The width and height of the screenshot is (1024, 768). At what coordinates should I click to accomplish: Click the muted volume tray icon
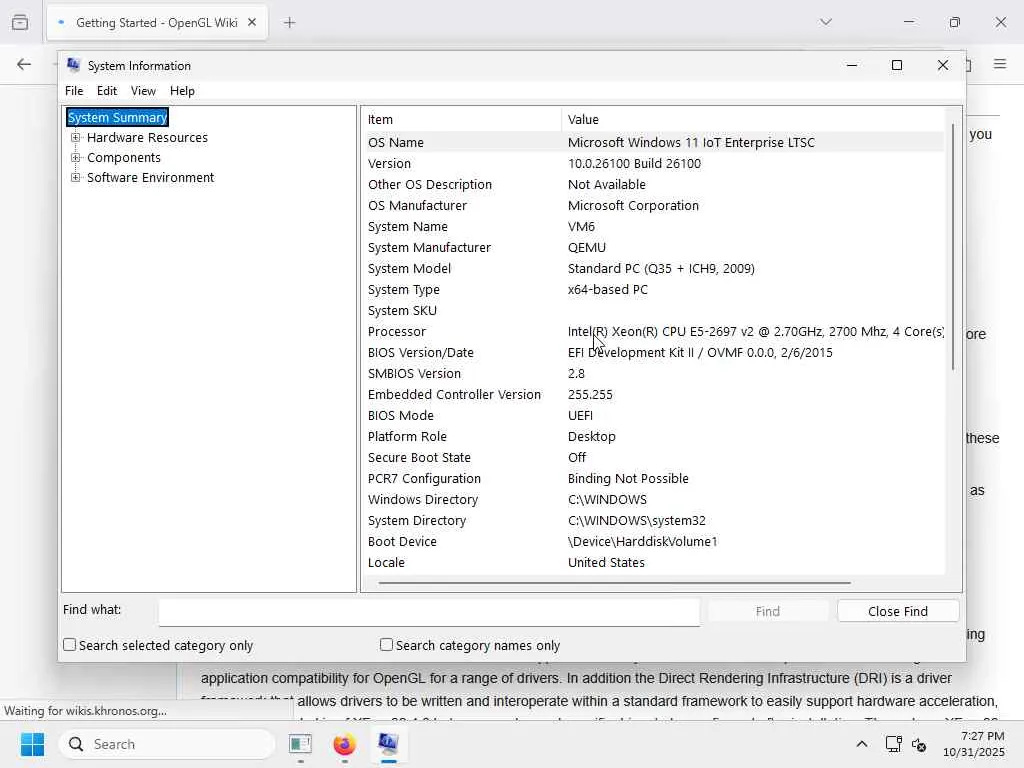click(x=919, y=744)
